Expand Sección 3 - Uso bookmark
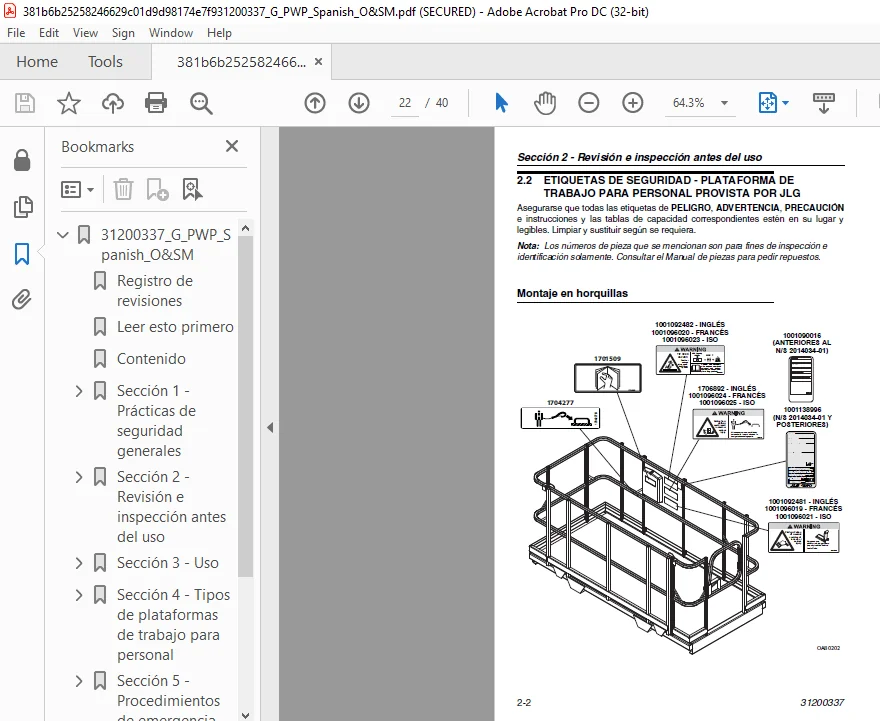This screenshot has width=880, height=721. point(79,563)
